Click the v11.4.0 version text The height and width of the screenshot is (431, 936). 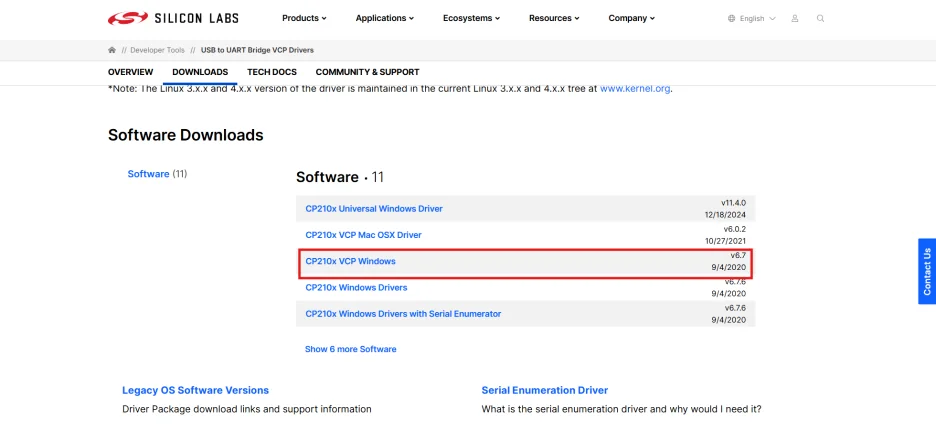pyautogui.click(x=733, y=203)
